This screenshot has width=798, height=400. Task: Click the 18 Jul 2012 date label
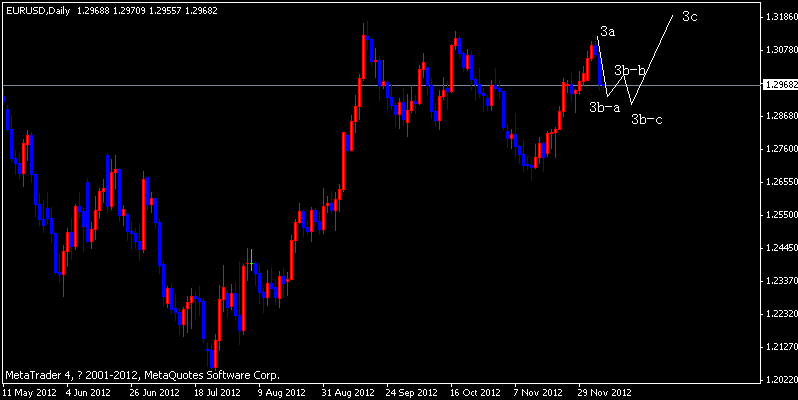[x=217, y=393]
